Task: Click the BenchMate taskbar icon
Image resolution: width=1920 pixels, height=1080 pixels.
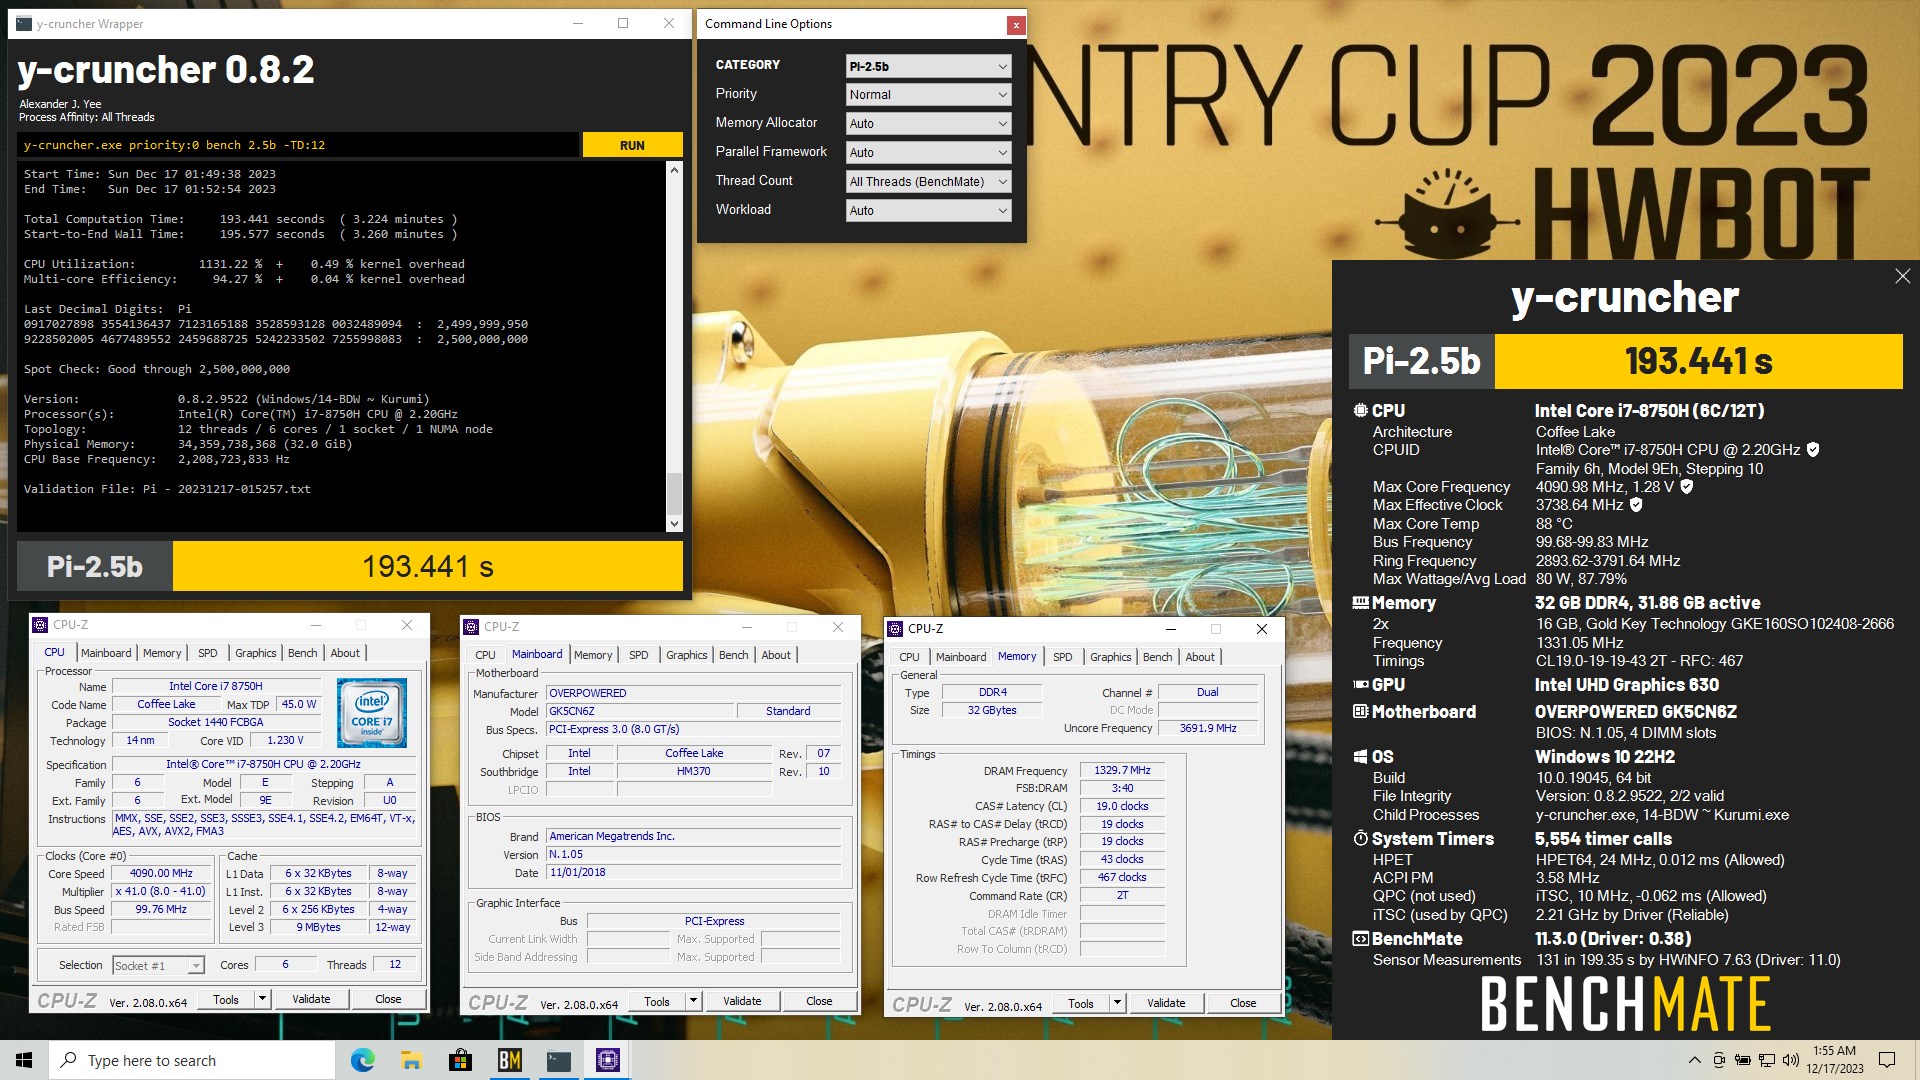Action: (x=509, y=1060)
